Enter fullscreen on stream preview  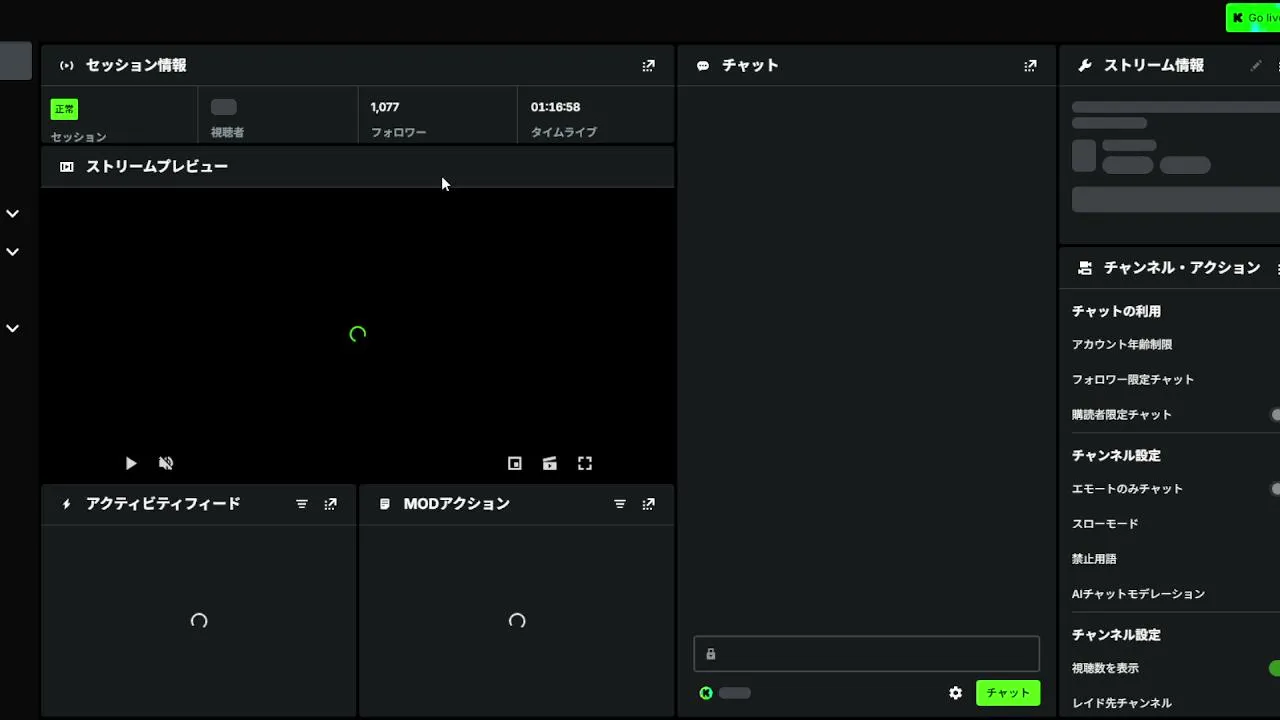point(585,463)
